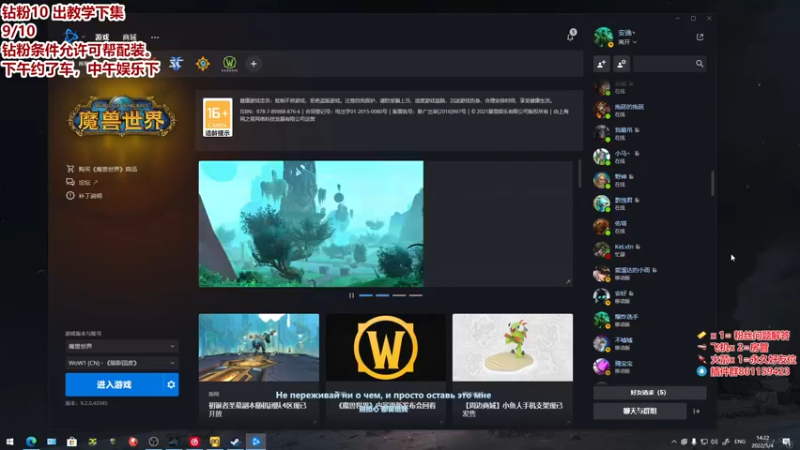Open the 安逸 profile avatar

coord(604,37)
